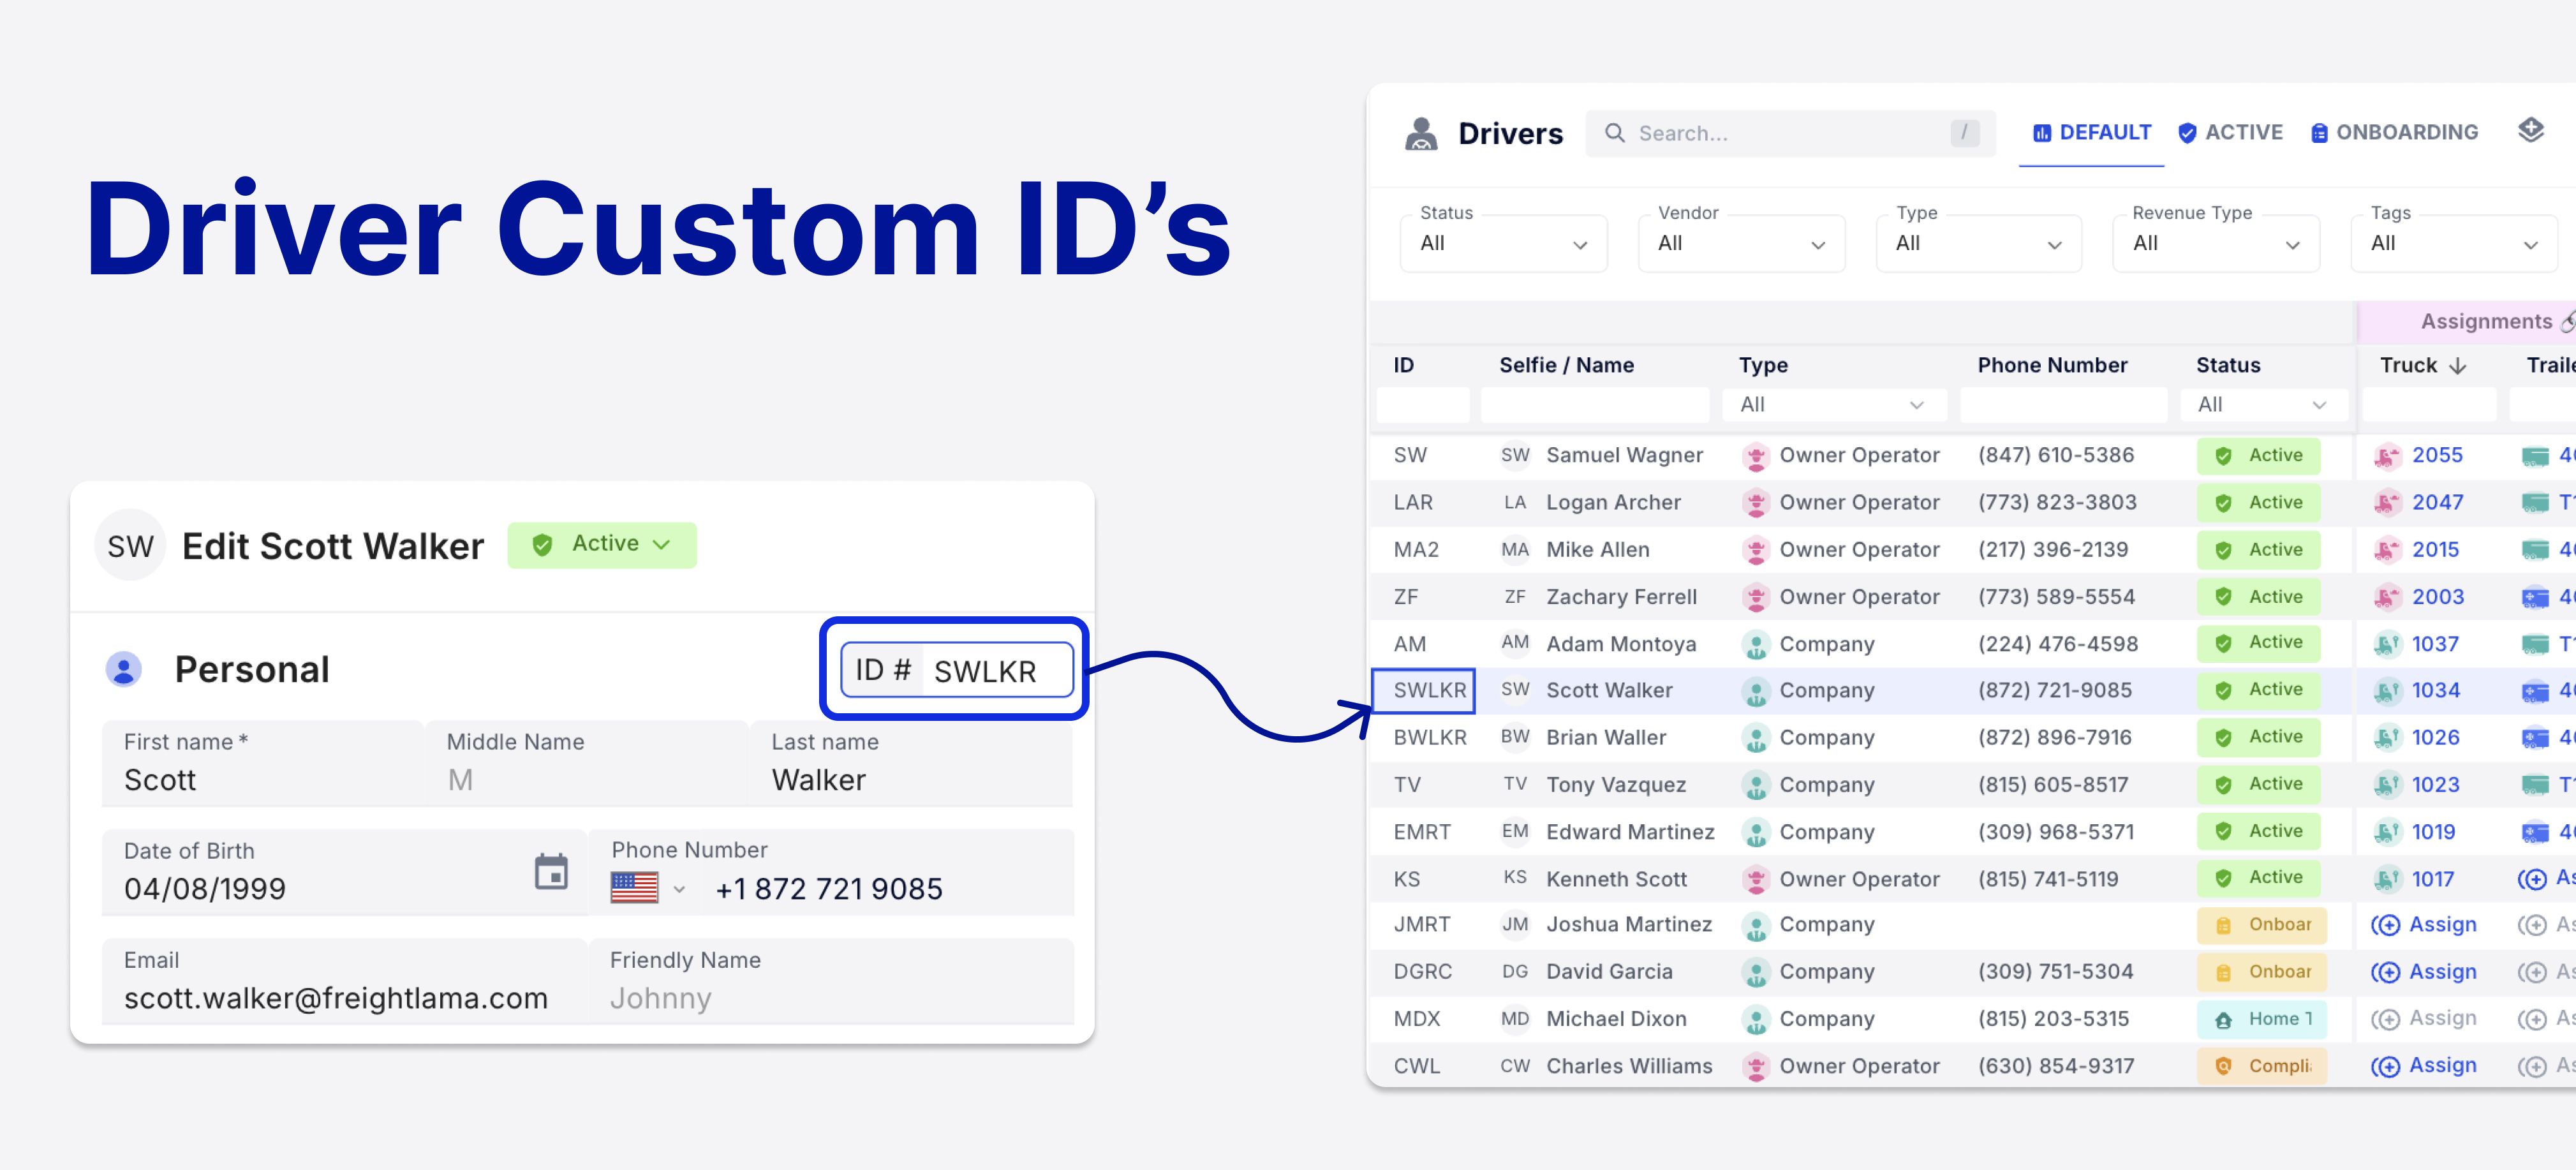Click the search magnifier icon
Screen dimensions: 2576x1170
(1614, 133)
